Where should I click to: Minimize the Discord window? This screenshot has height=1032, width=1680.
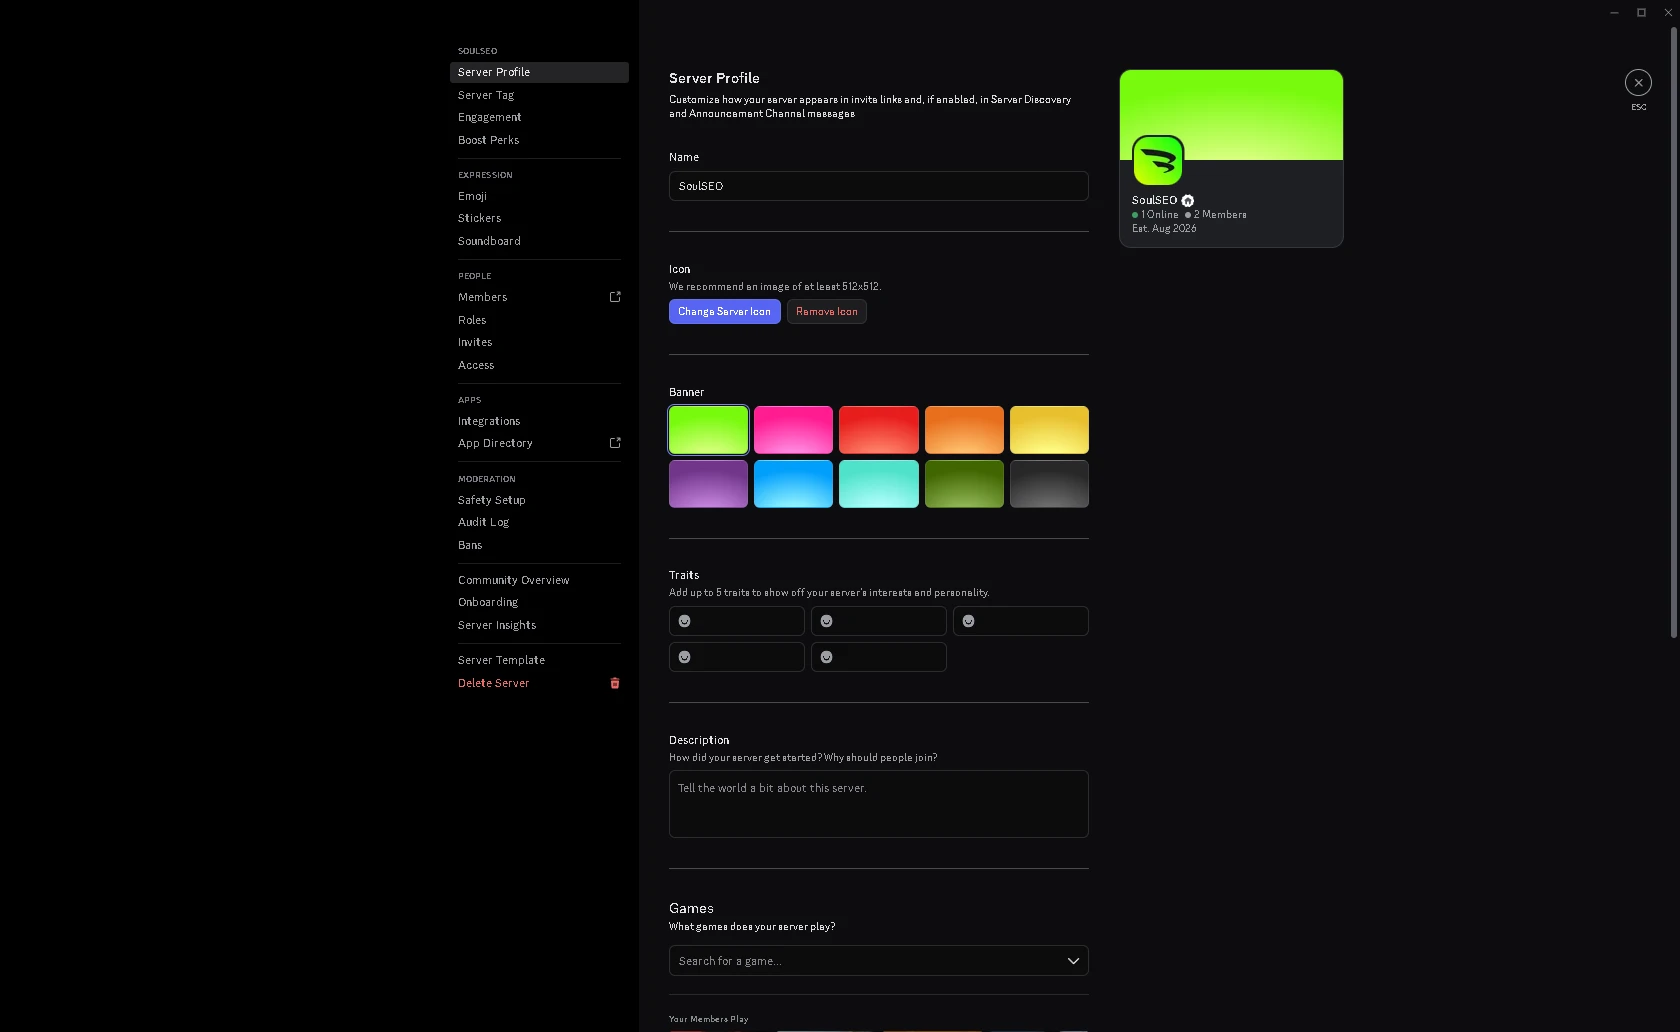[1614, 12]
